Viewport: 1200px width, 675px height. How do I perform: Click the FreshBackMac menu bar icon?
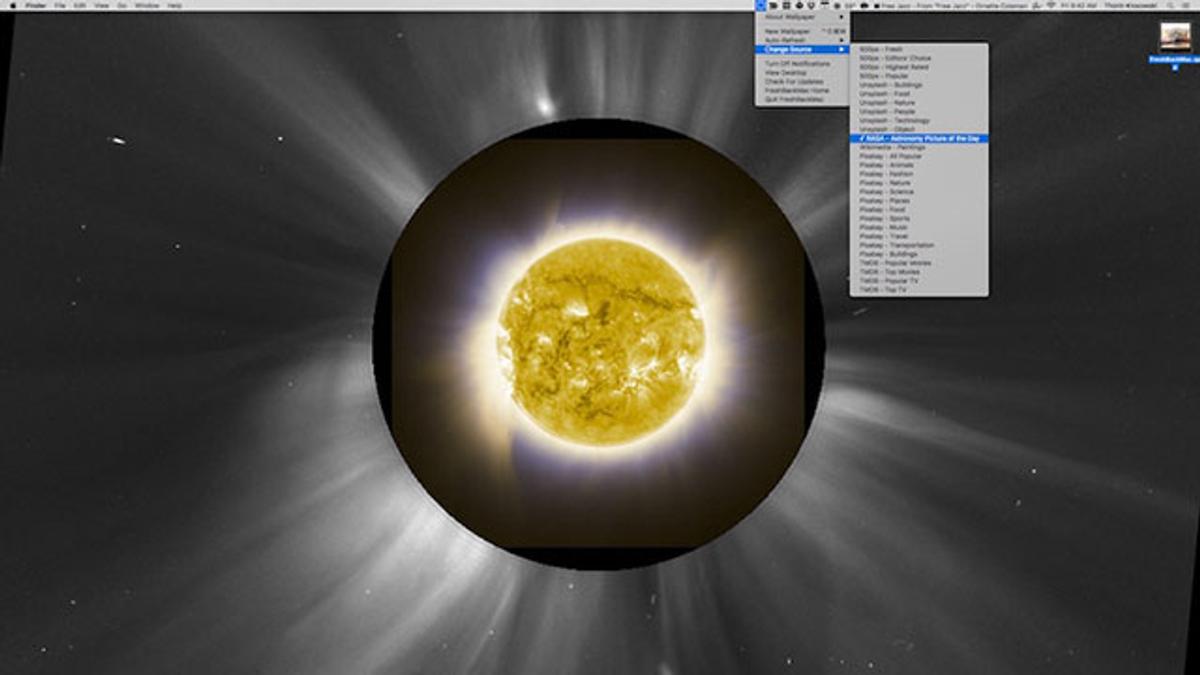click(761, 5)
